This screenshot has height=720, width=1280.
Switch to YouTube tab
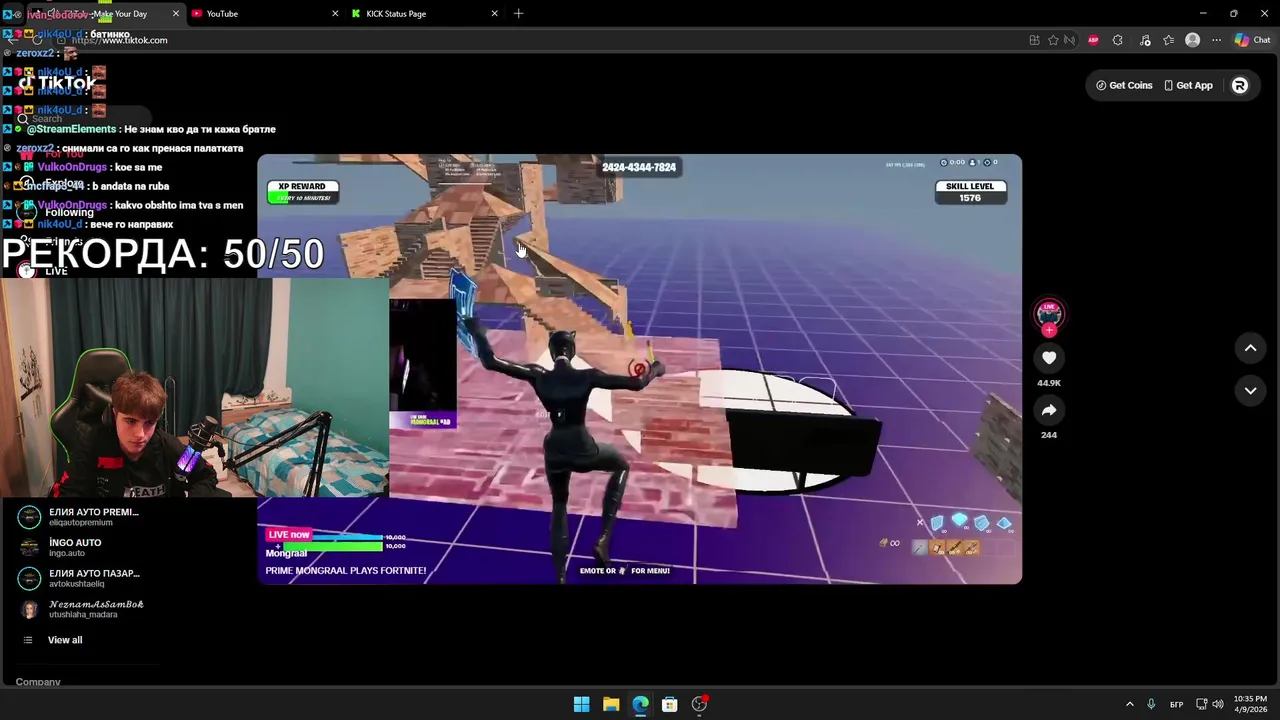coord(263,14)
